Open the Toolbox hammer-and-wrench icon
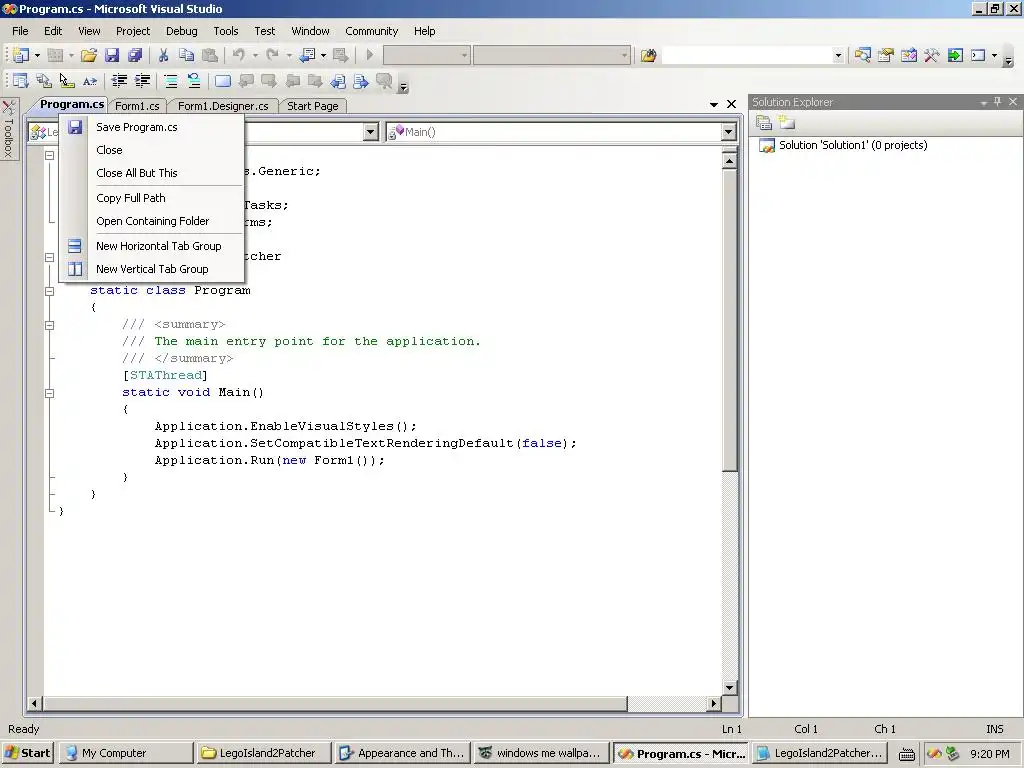 coord(932,56)
